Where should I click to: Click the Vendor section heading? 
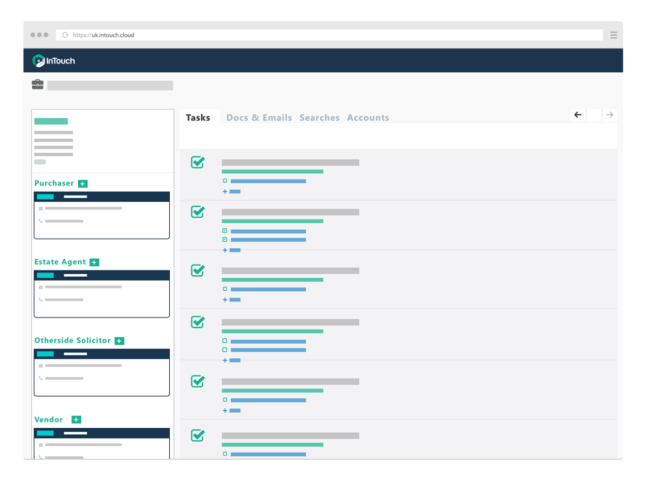[x=48, y=420]
